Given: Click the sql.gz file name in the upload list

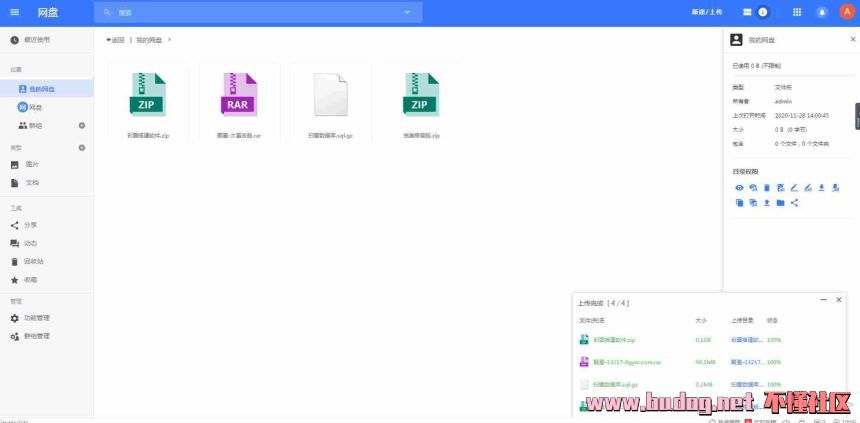Looking at the screenshot, I should [x=615, y=385].
